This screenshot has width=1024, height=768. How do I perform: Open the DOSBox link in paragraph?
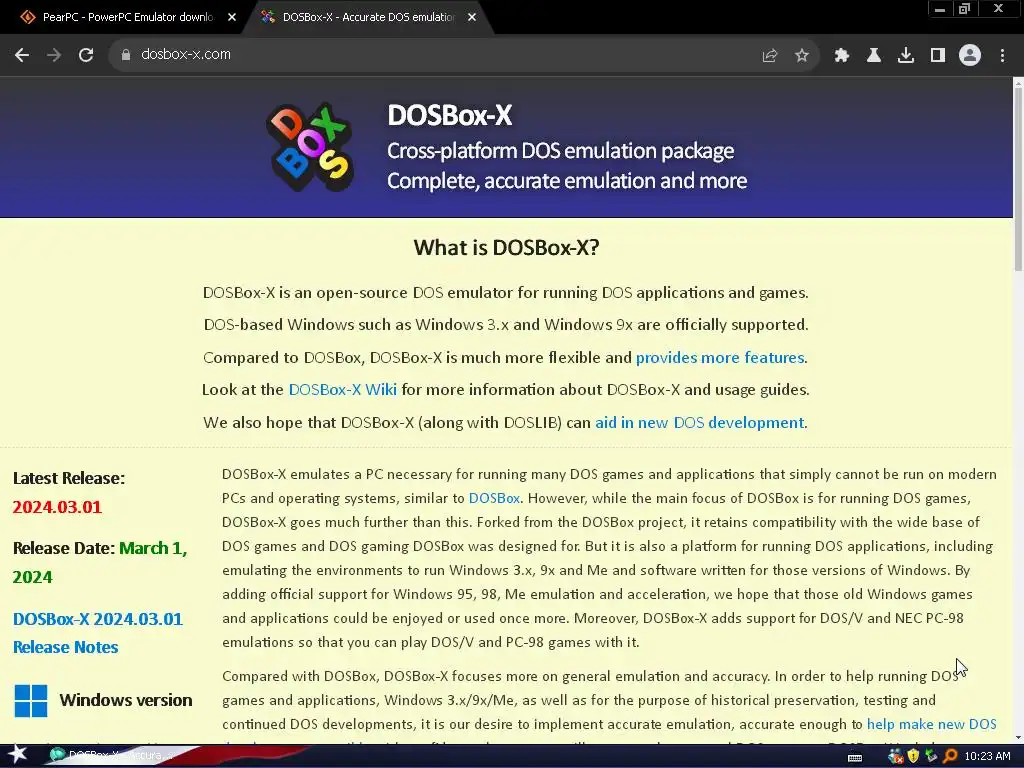(x=494, y=498)
